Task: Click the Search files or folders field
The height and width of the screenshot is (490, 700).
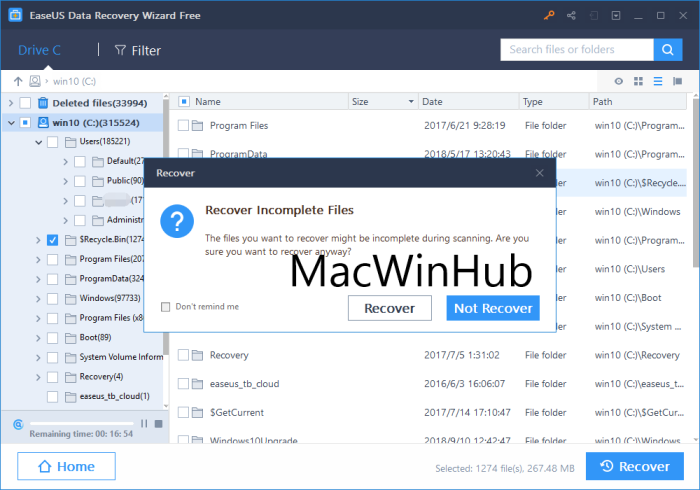Action: tap(577, 50)
